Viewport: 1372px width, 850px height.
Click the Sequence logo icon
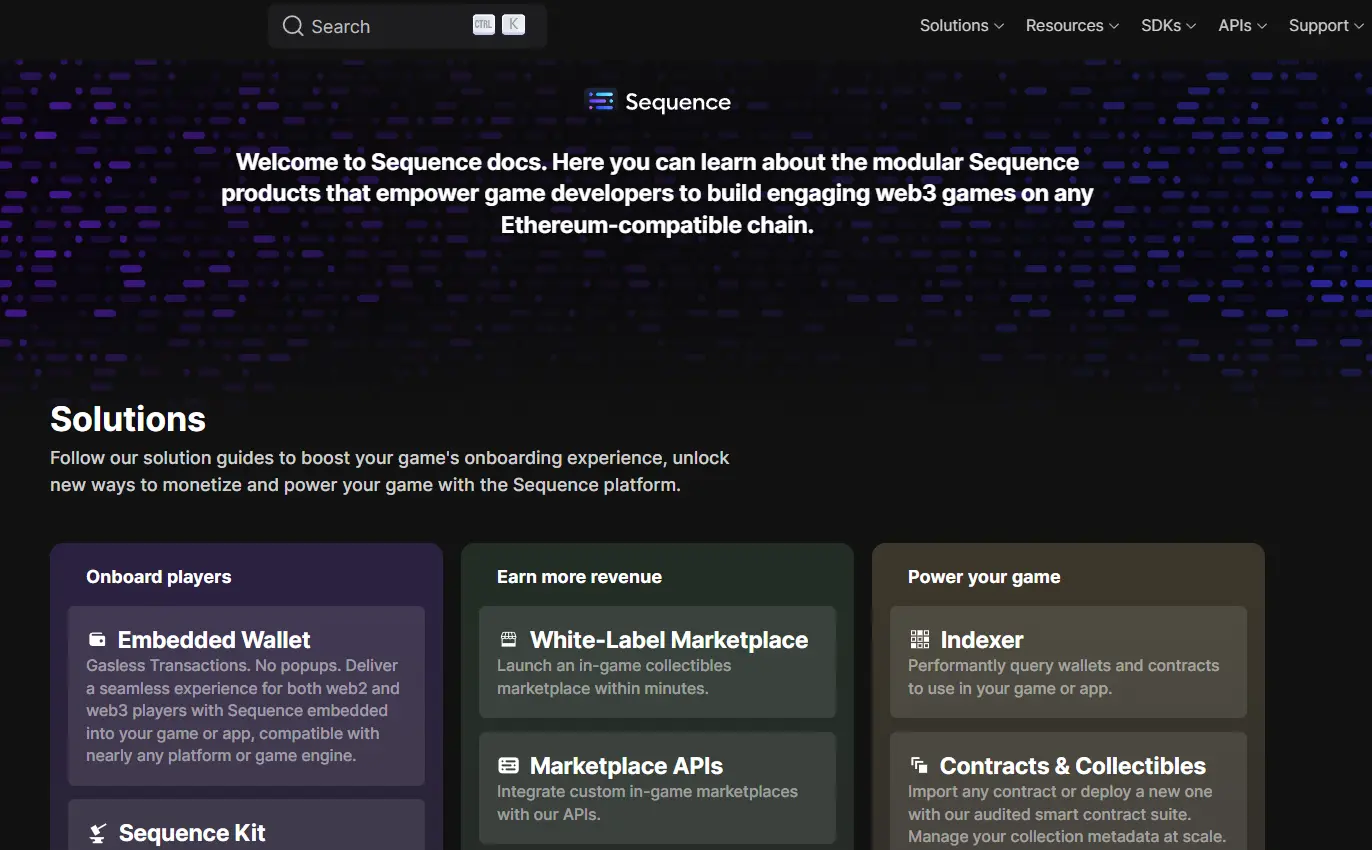point(600,101)
